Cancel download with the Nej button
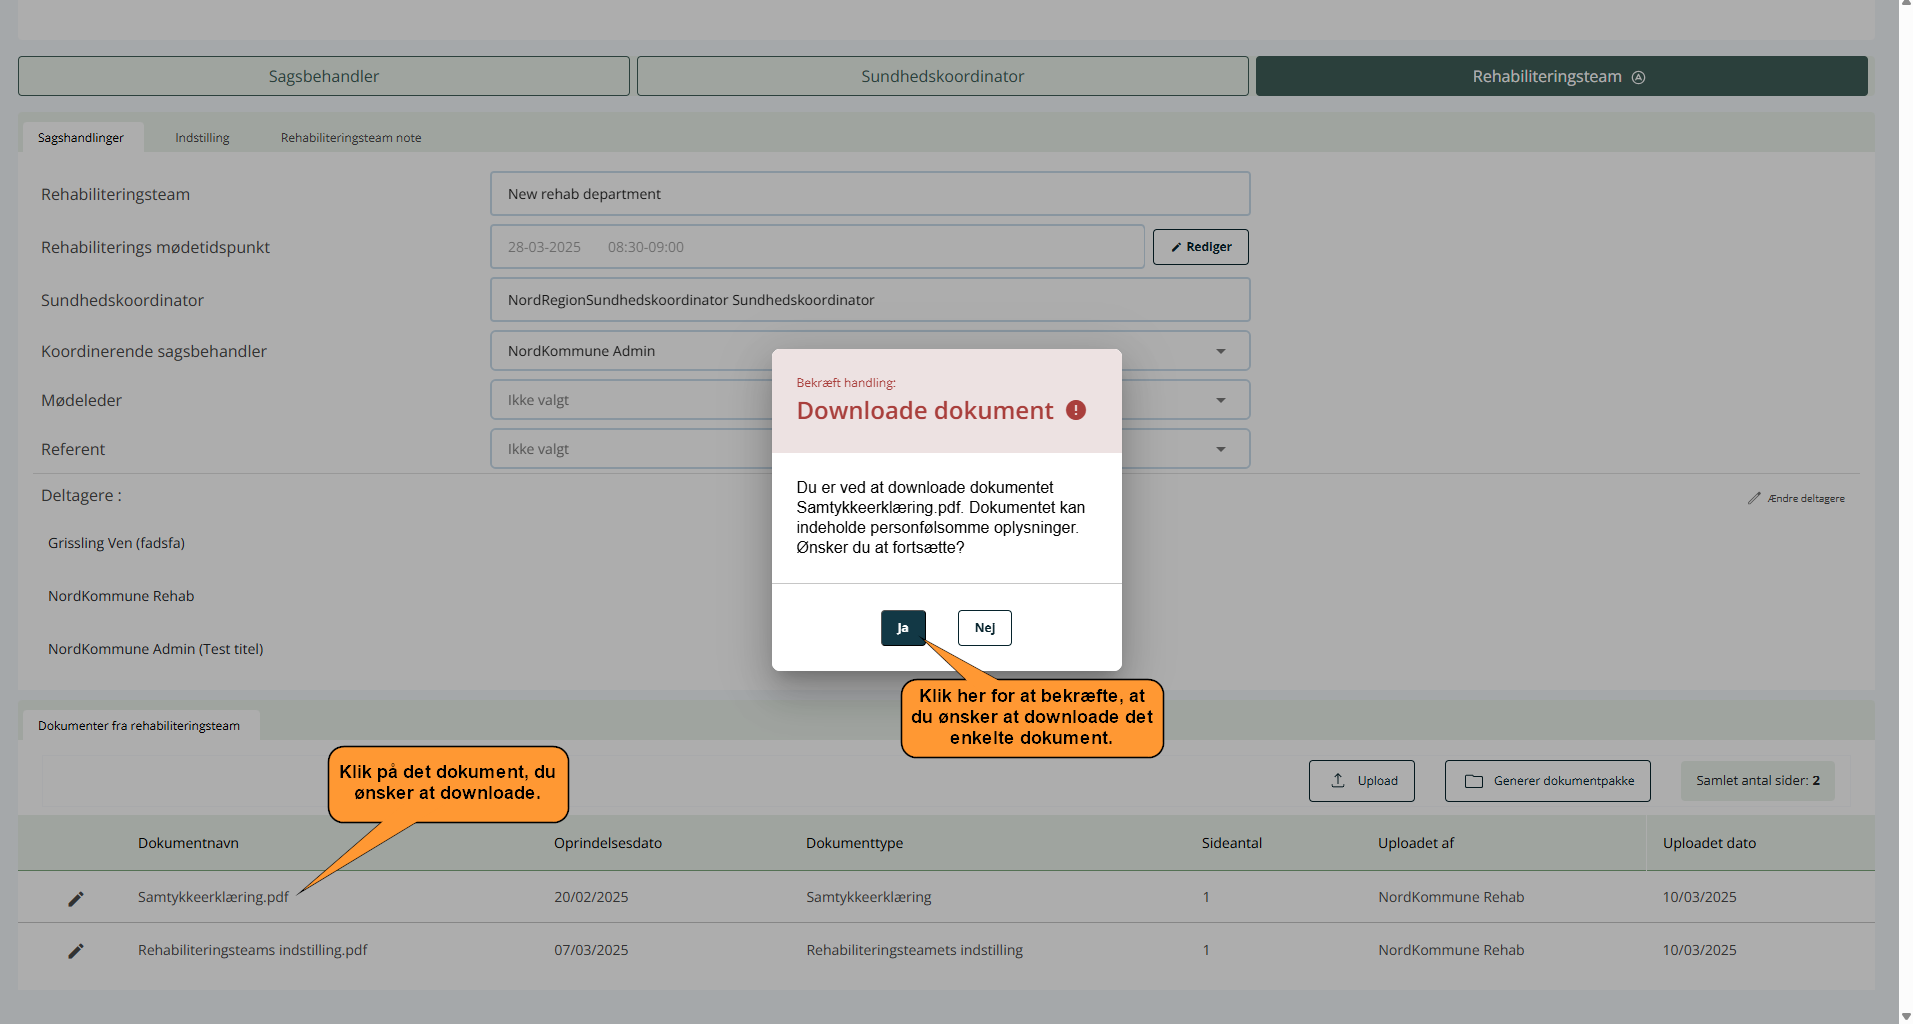This screenshot has height=1024, width=1913. pos(984,628)
